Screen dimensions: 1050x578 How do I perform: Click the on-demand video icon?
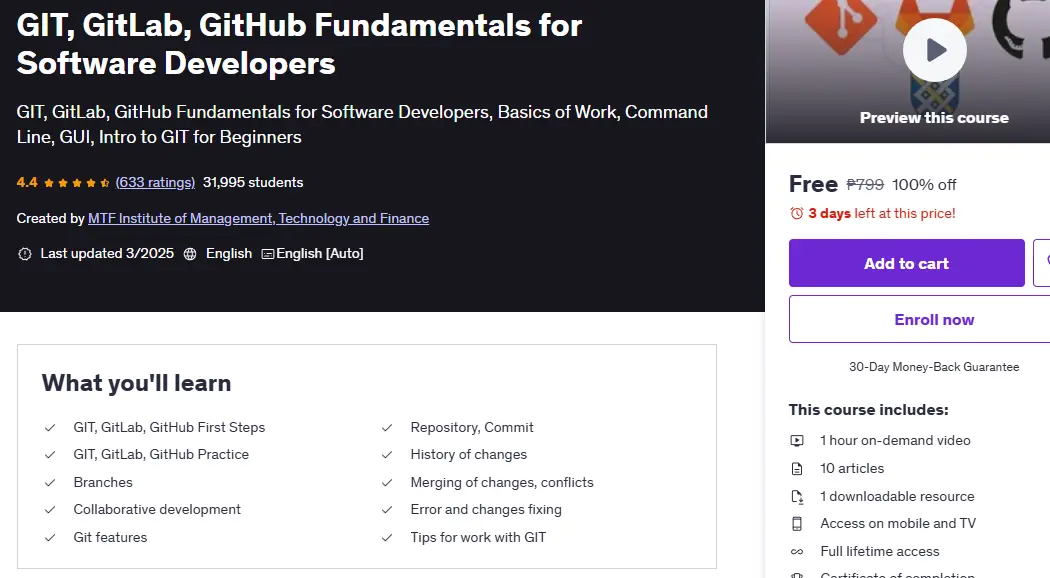[x=797, y=441]
